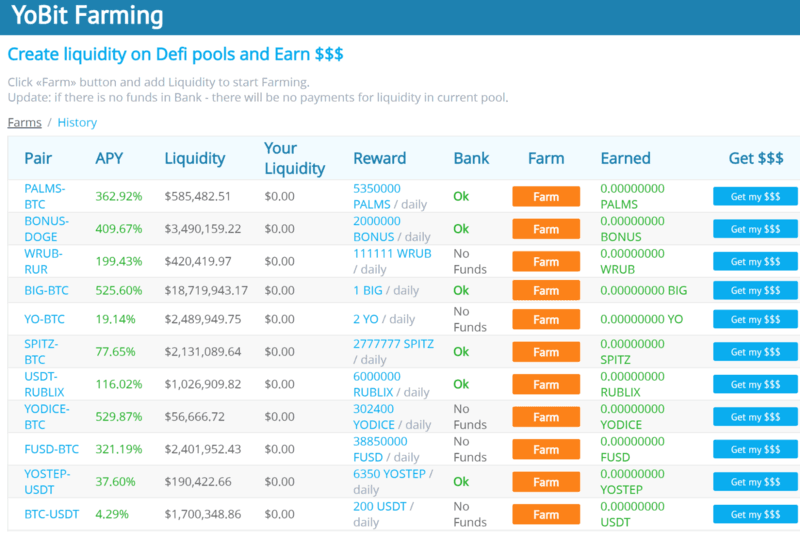Open the WRUB-RUR pair link
This screenshot has width=800, height=534.
[x=43, y=262]
